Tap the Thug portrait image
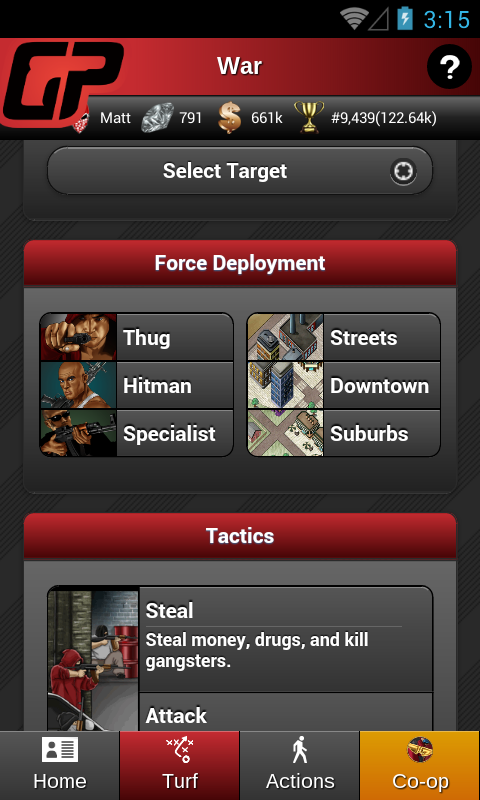 [x=79, y=337]
